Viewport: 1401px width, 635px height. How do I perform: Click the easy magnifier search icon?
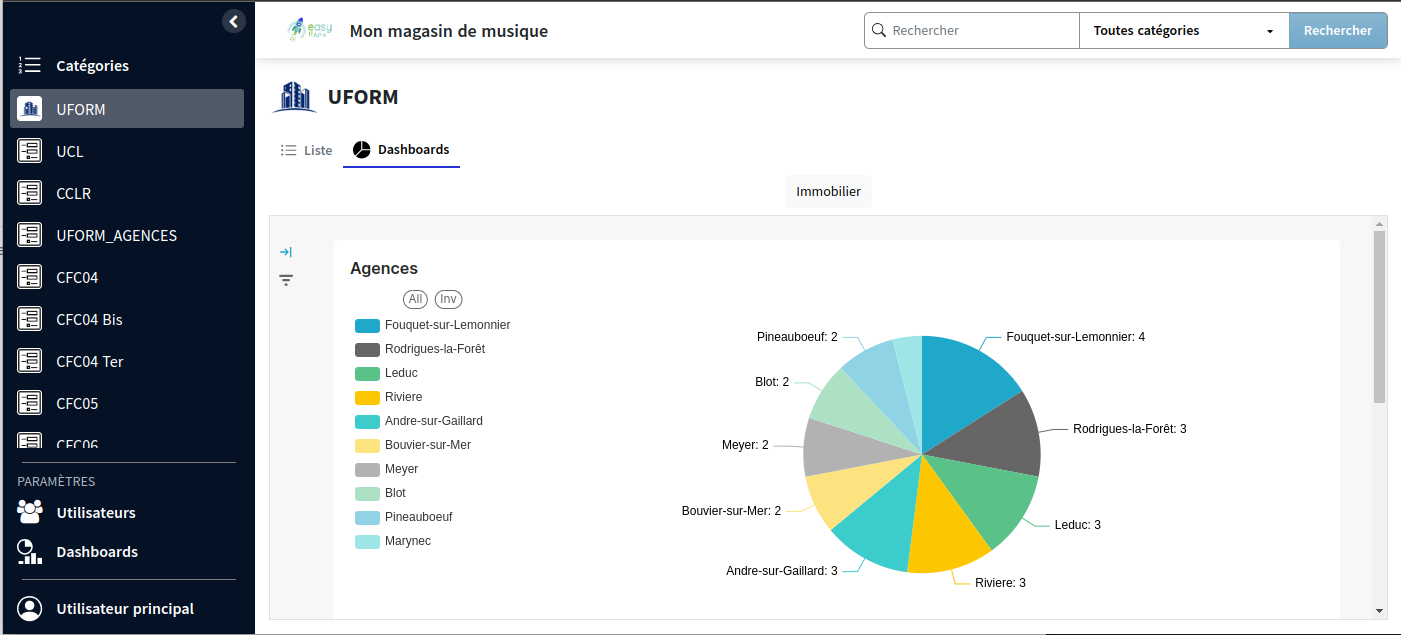[879, 30]
